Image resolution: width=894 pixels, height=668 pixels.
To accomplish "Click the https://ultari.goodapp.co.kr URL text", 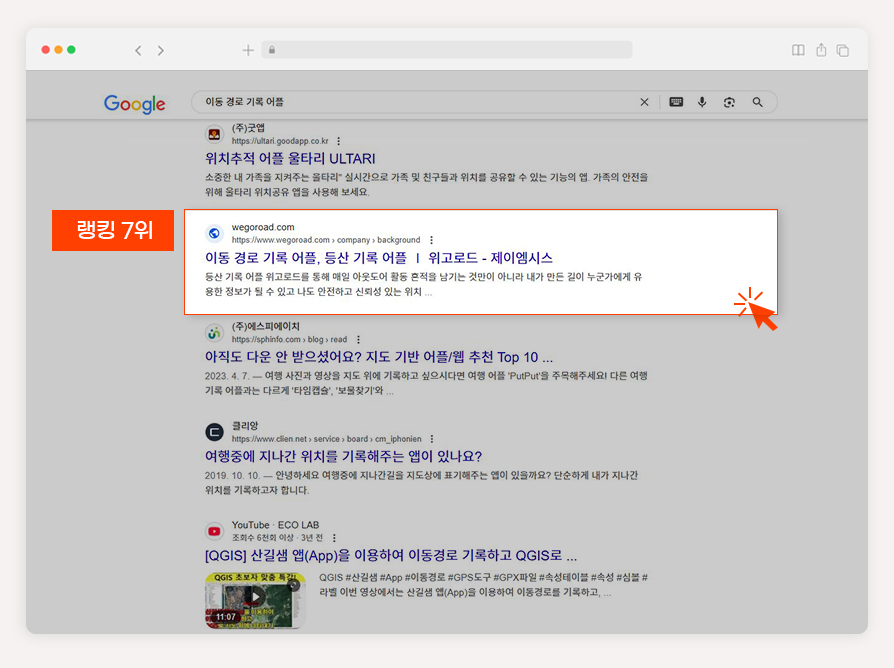I will pyautogui.click(x=280, y=141).
